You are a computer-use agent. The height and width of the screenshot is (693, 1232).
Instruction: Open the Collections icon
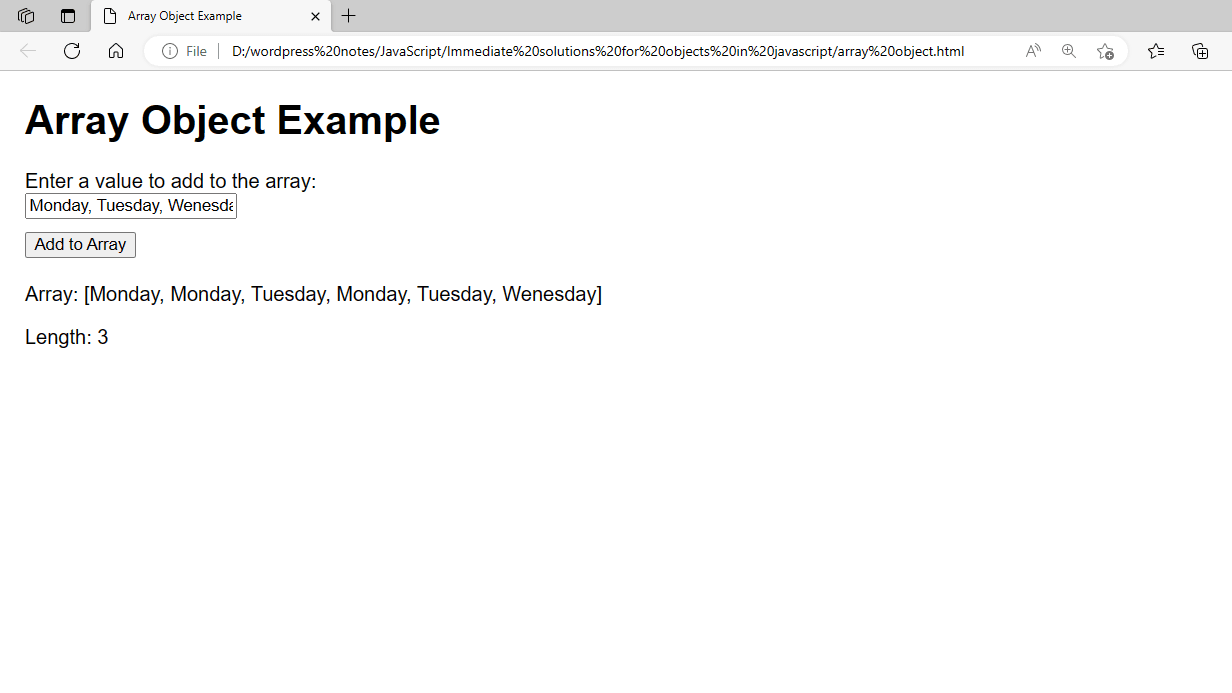[x=1200, y=51]
